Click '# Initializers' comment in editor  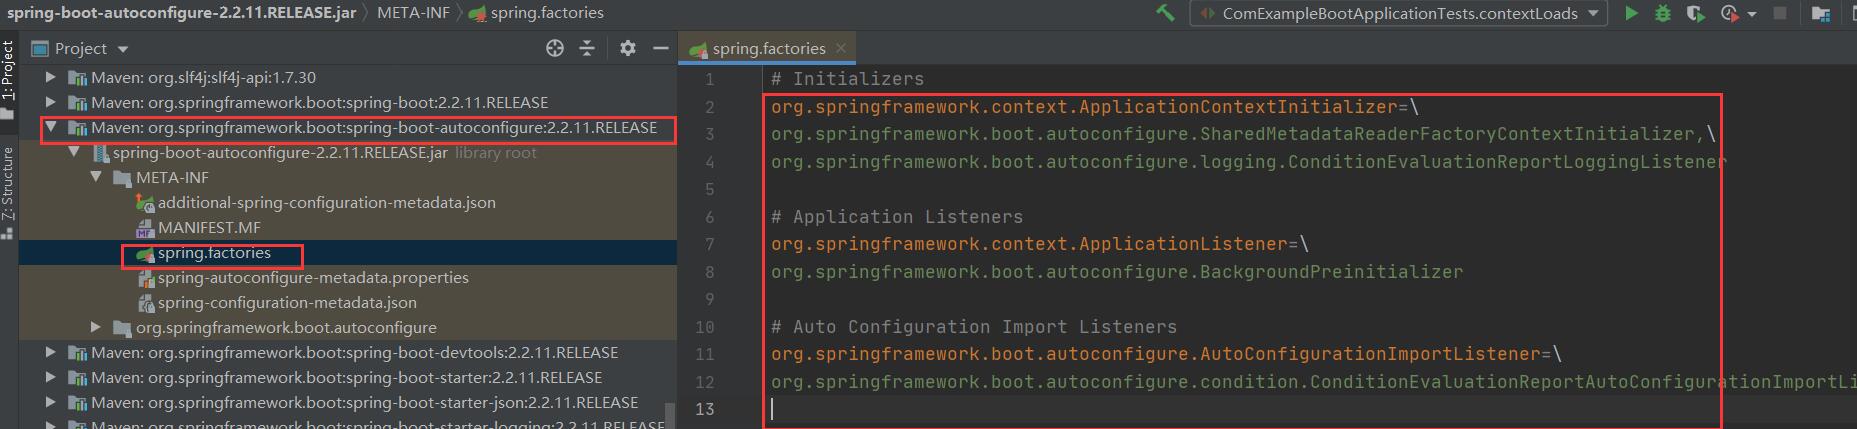pyautogui.click(x=848, y=79)
